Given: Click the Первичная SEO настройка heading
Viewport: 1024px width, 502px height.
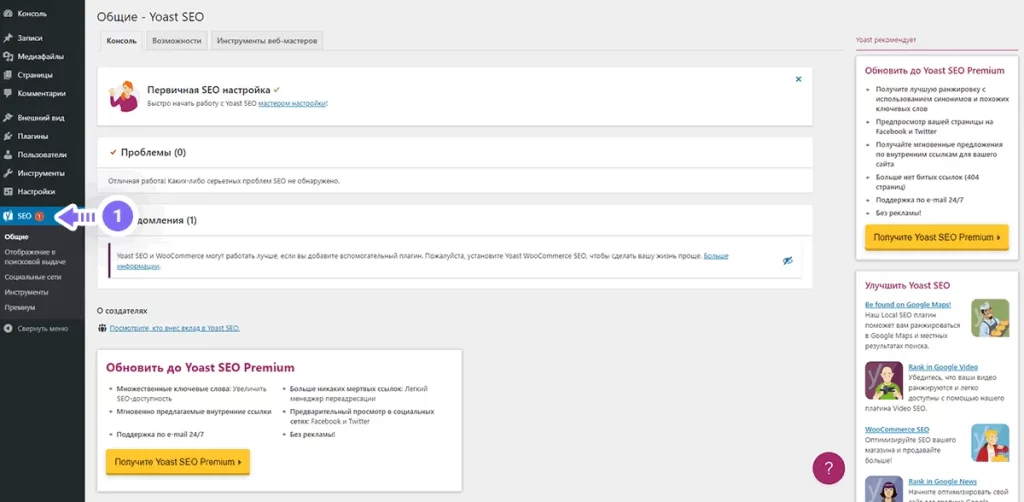Looking at the screenshot, I should (209, 89).
